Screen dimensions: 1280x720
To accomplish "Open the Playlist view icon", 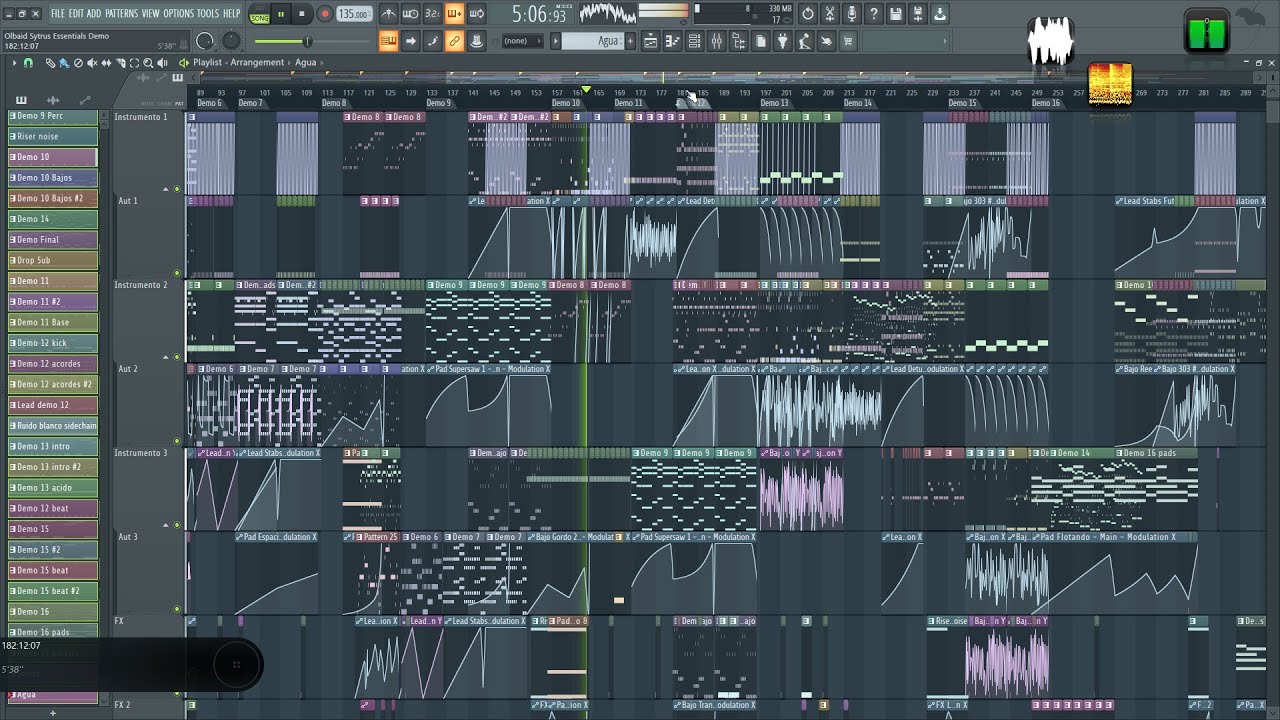I will [651, 41].
